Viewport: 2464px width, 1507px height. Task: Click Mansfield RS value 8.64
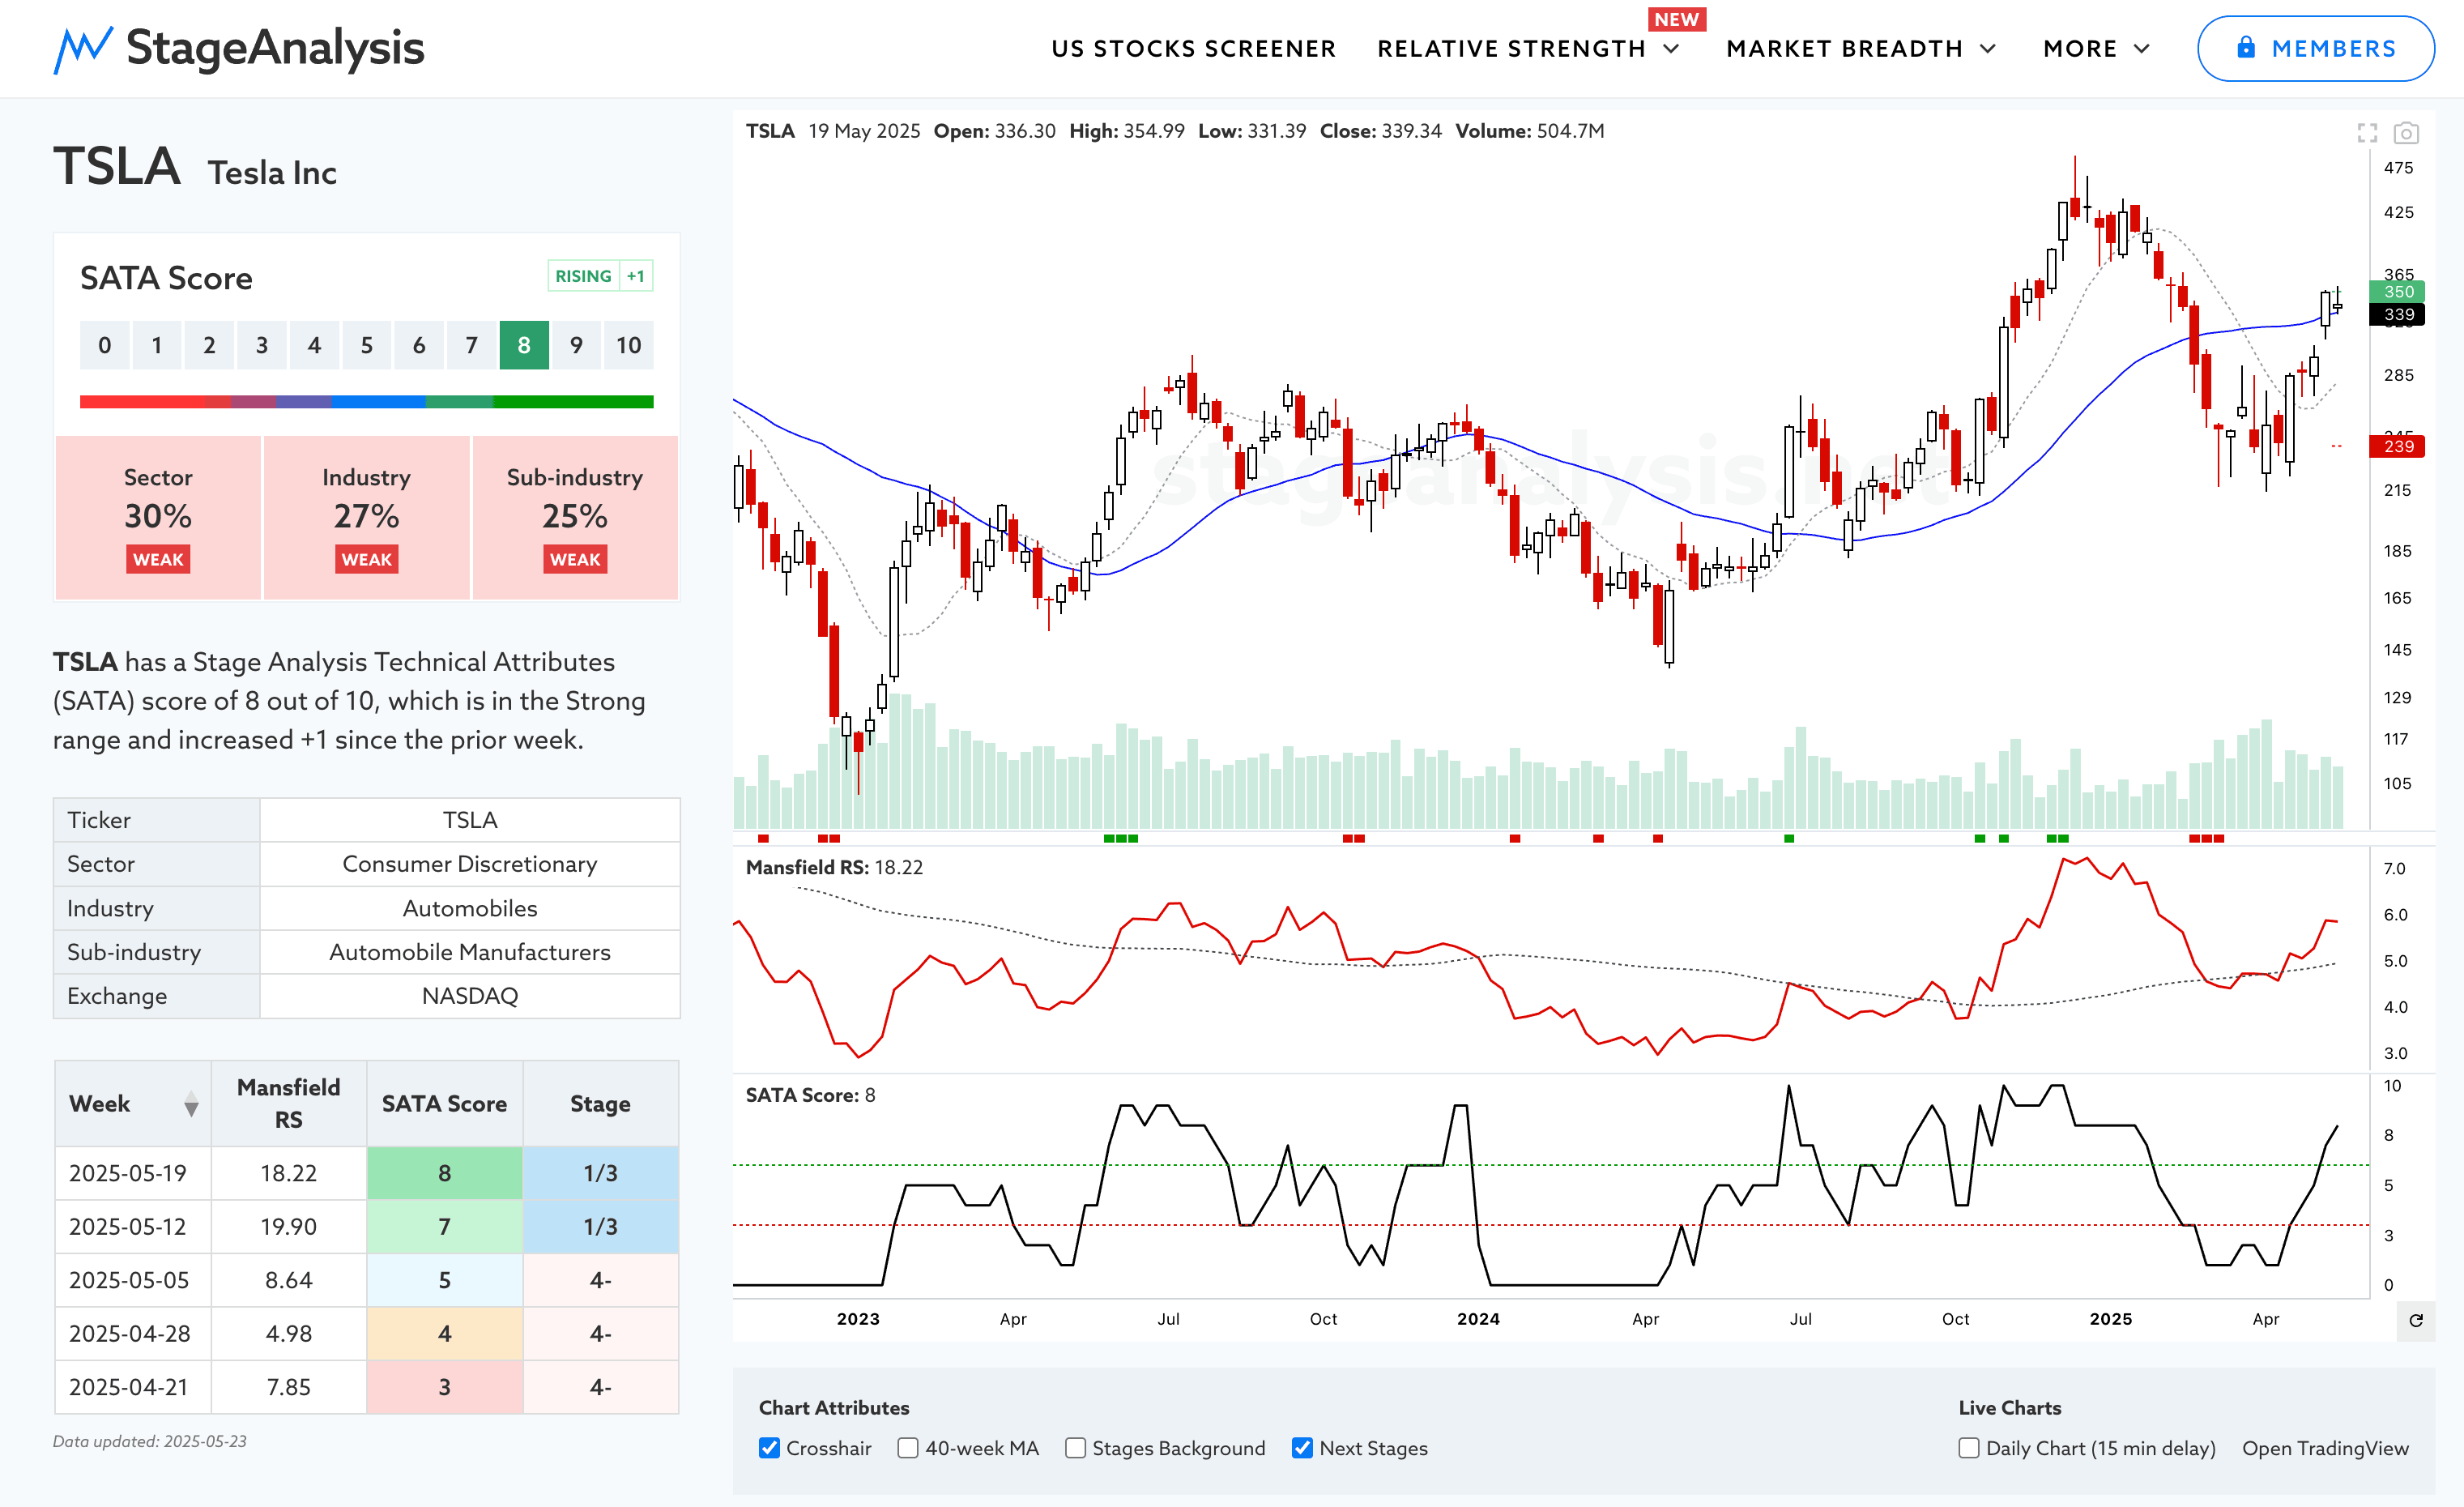tap(289, 1280)
